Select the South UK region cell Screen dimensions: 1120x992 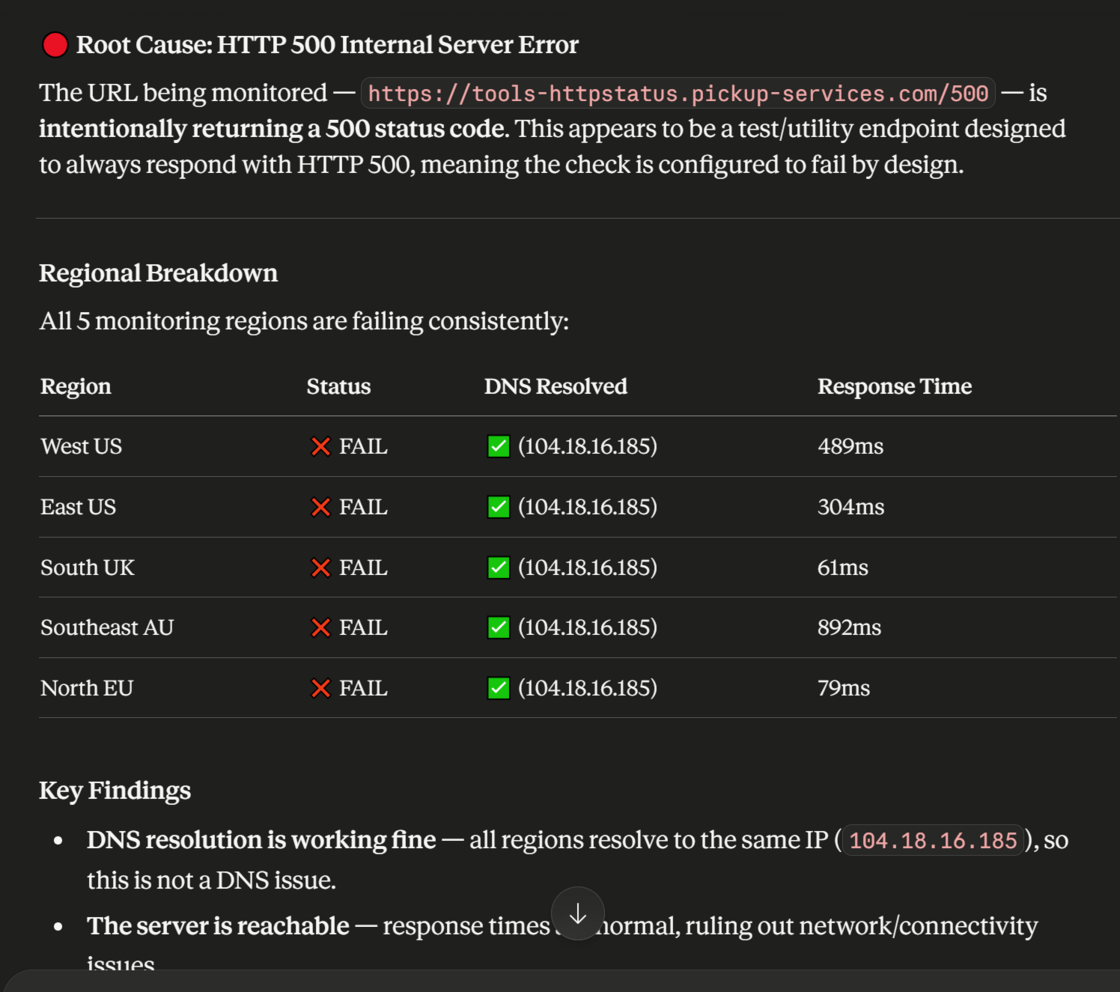tap(87, 568)
